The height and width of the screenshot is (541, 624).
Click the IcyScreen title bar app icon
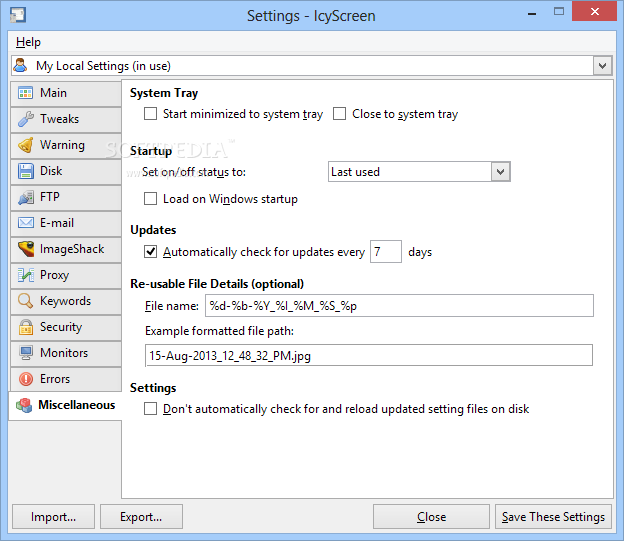pyautogui.click(x=18, y=15)
